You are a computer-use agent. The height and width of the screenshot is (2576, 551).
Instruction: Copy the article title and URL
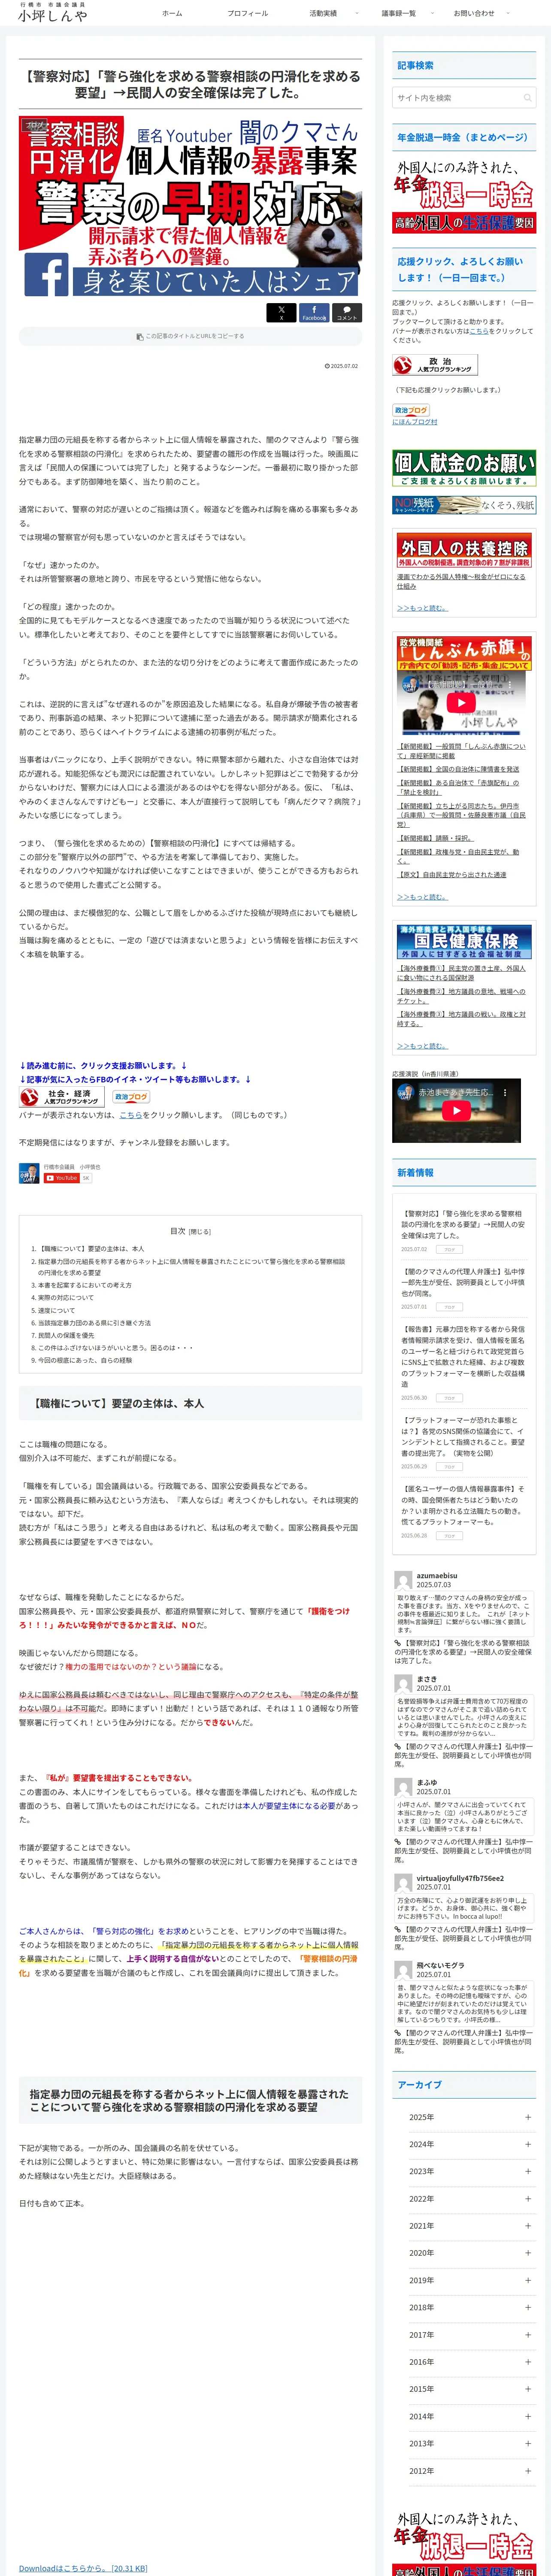(x=190, y=336)
